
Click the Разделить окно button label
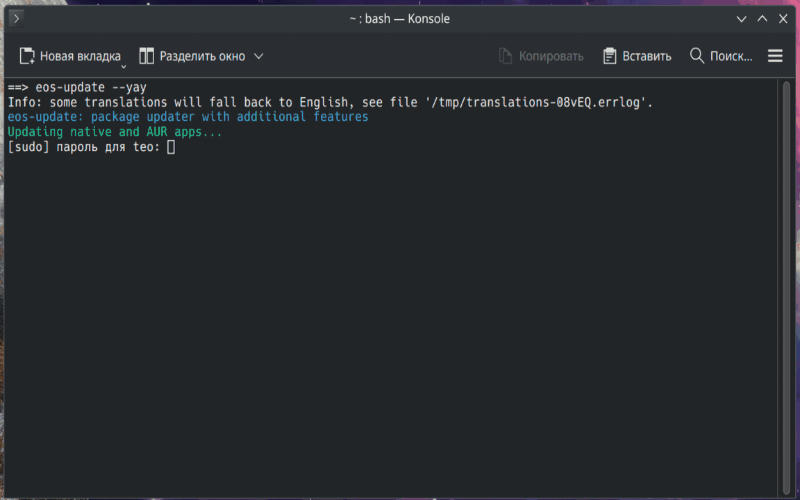[202, 56]
